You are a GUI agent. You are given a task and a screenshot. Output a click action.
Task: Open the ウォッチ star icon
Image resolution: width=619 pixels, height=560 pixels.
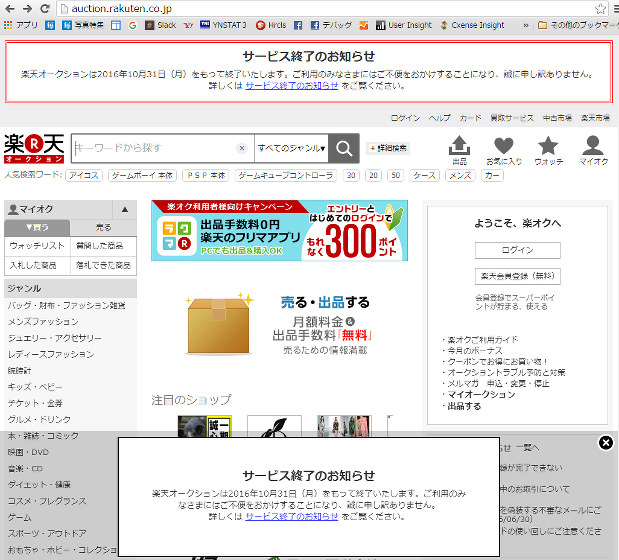[548, 150]
